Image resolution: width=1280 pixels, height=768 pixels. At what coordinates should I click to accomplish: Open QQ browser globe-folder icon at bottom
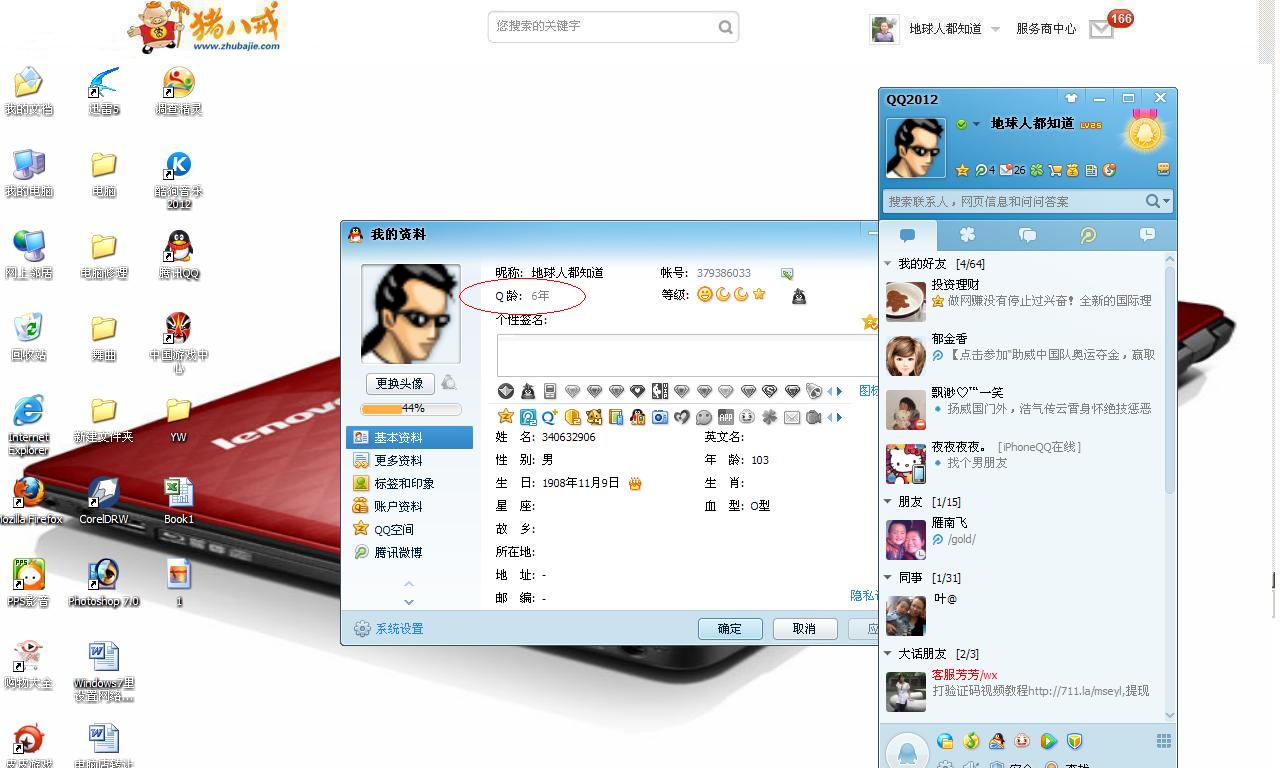[945, 741]
